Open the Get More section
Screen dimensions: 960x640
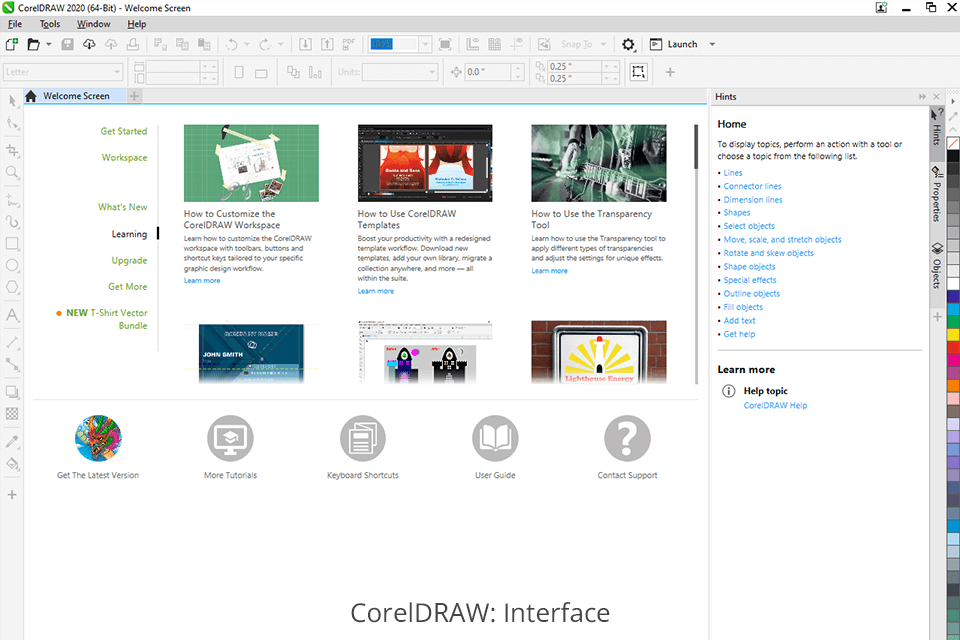128,287
